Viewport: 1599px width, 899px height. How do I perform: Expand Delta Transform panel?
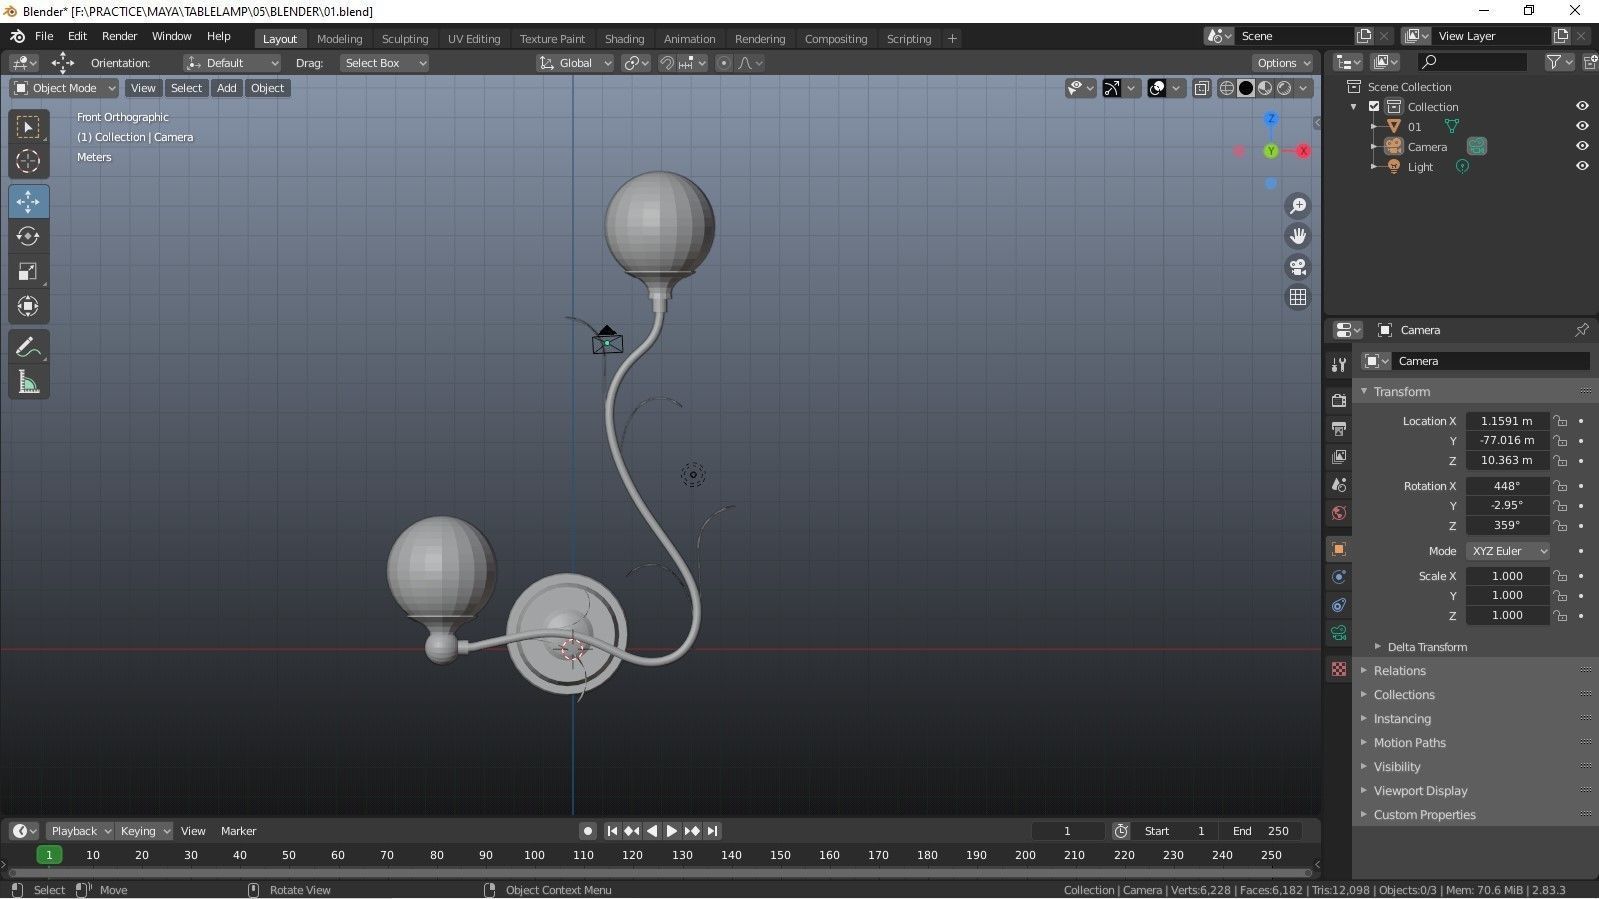tap(1427, 647)
